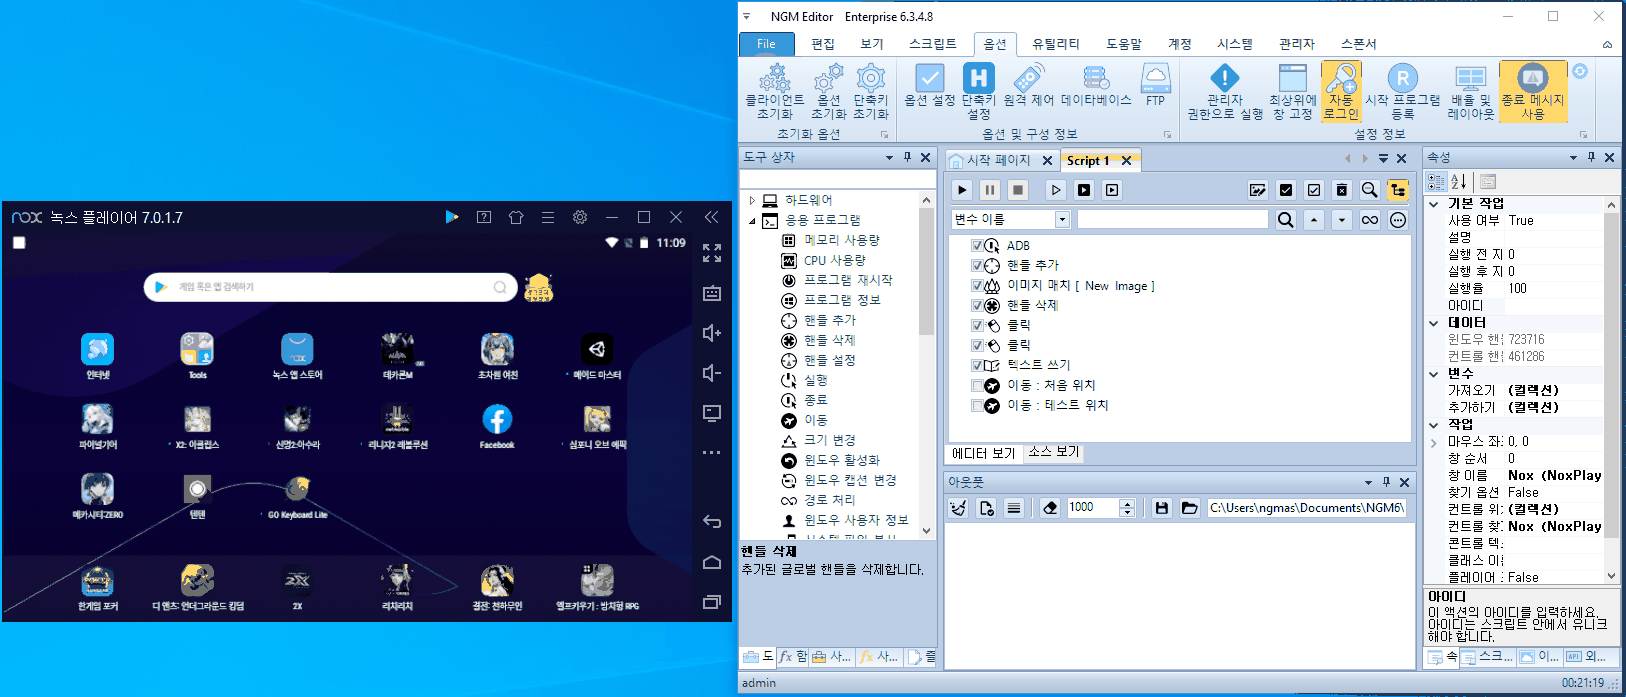Viewport: 1626px width, 697px height.
Task: Open Nox settings gear in title bar
Action: pos(580,217)
